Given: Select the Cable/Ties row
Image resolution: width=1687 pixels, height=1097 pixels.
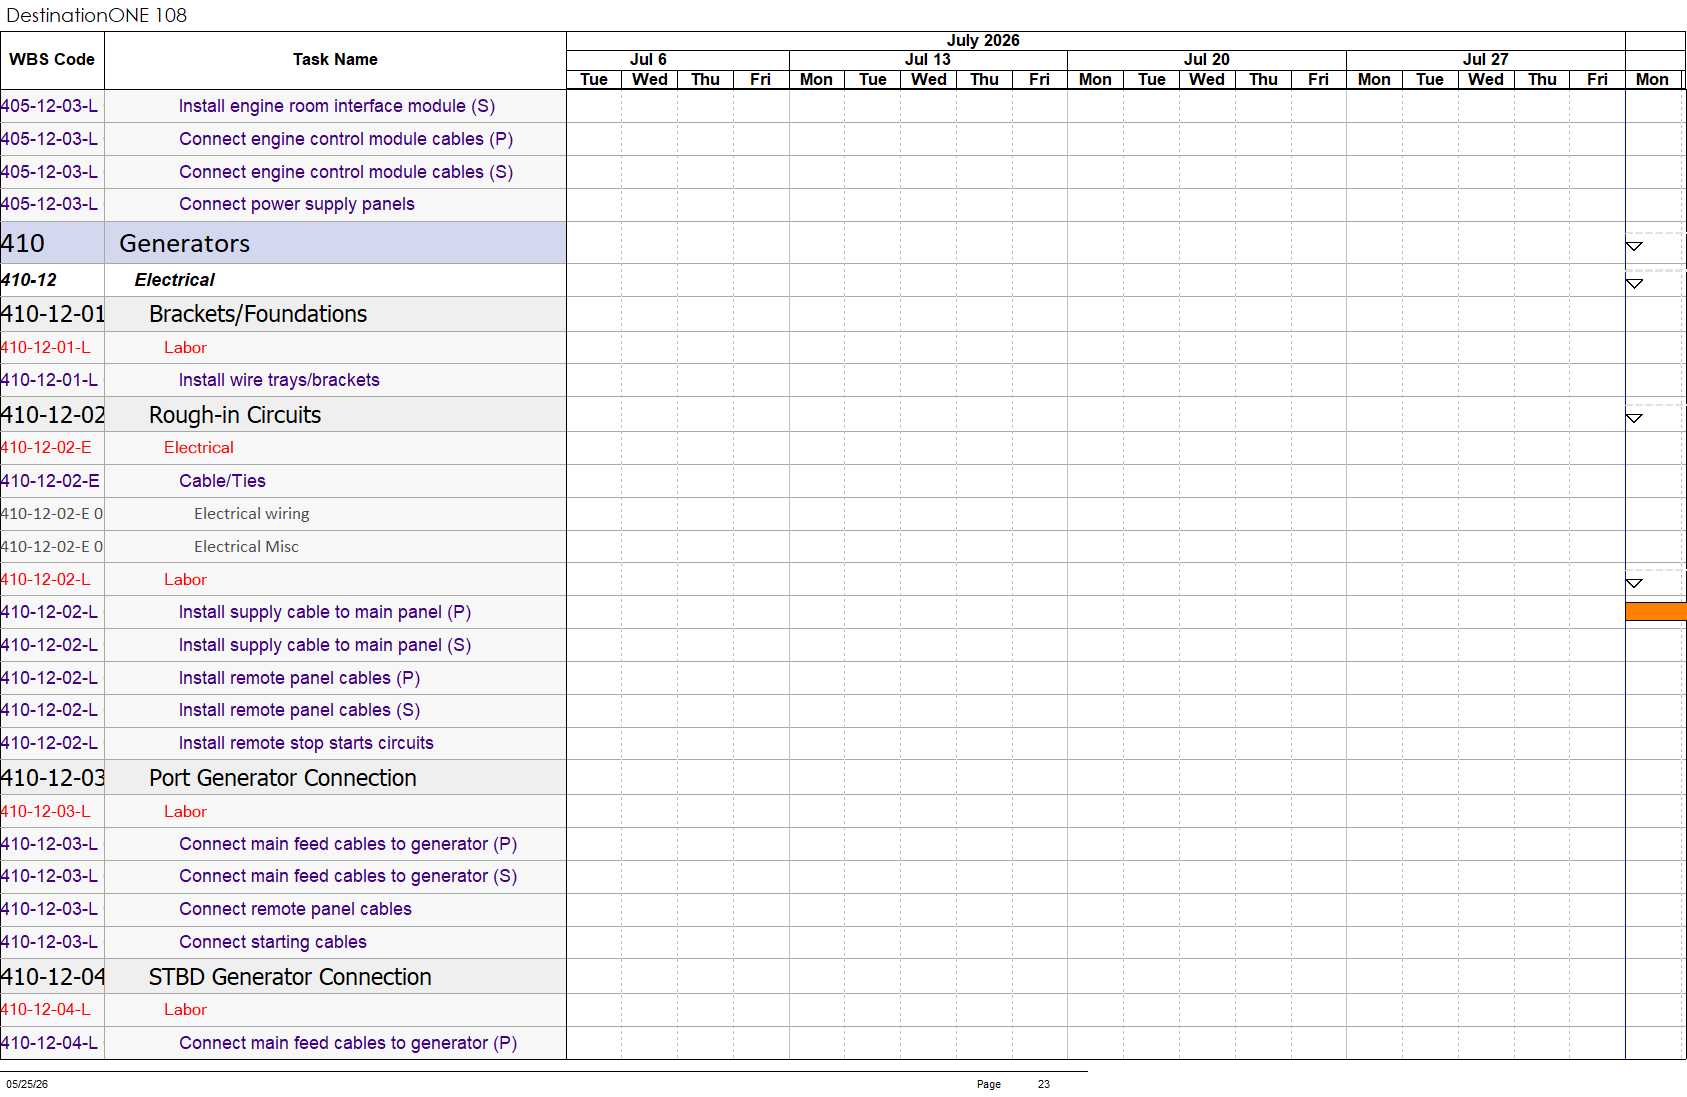Looking at the screenshot, I should pyautogui.click(x=283, y=481).
